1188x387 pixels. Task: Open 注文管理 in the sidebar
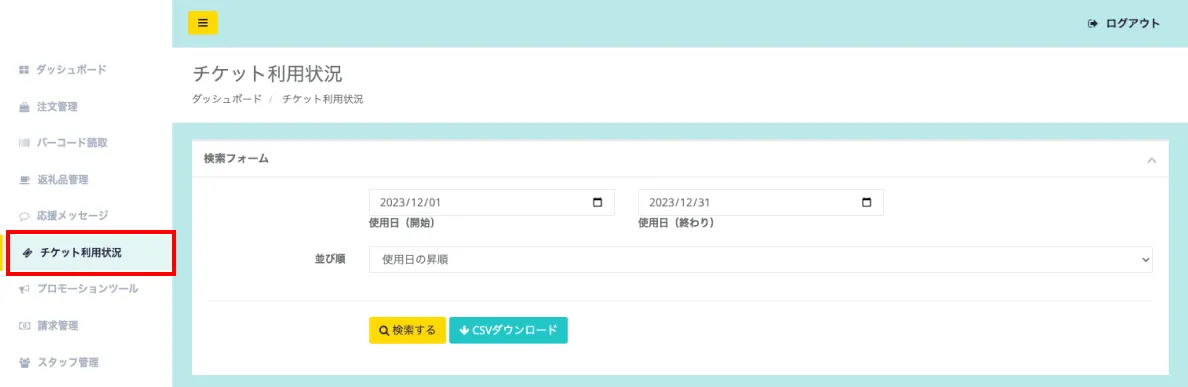pos(58,107)
